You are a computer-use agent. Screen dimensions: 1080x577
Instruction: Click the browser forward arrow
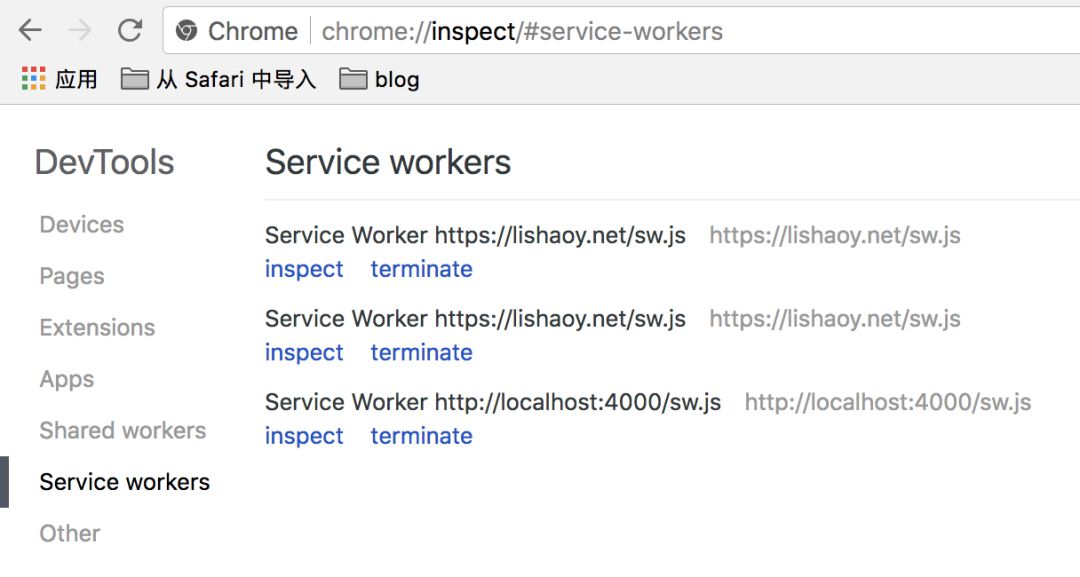pyautogui.click(x=80, y=31)
